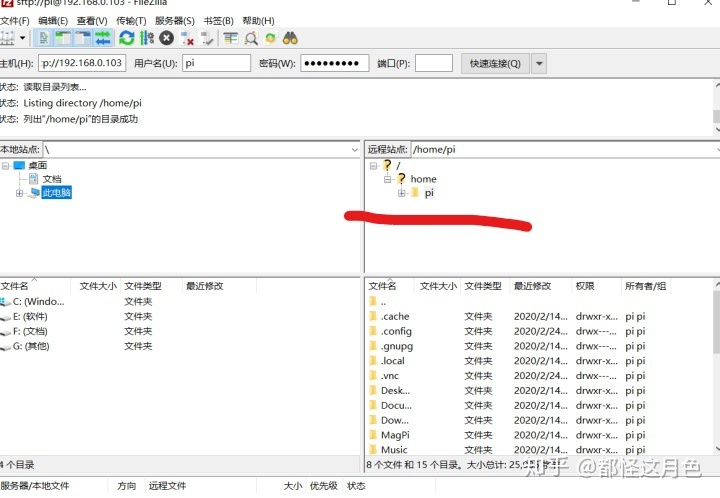Open the 查看(V) menu
The width and height of the screenshot is (720, 498).
pyautogui.click(x=92, y=21)
